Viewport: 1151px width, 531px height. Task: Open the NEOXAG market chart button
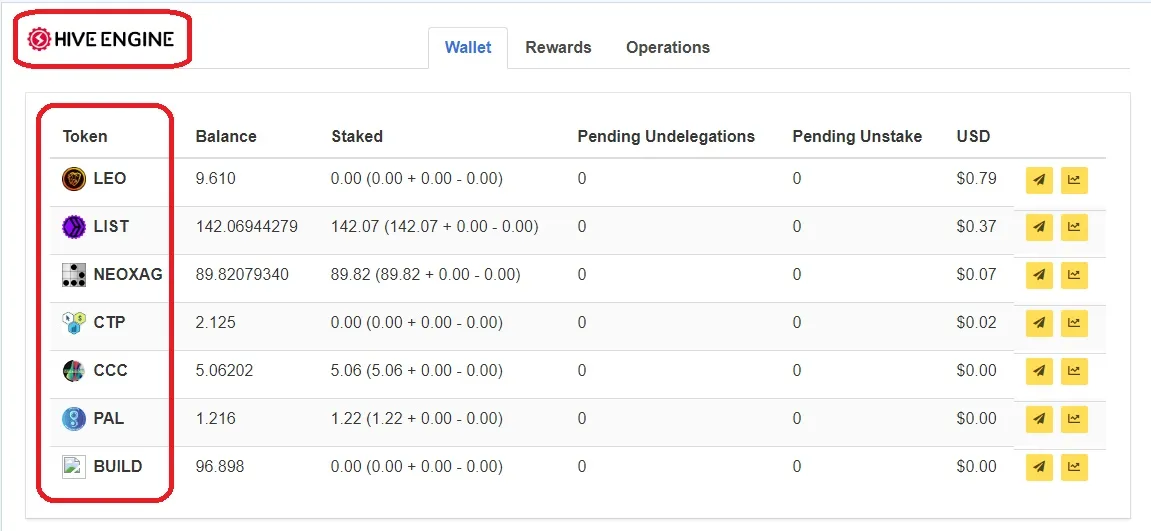[x=1074, y=275]
